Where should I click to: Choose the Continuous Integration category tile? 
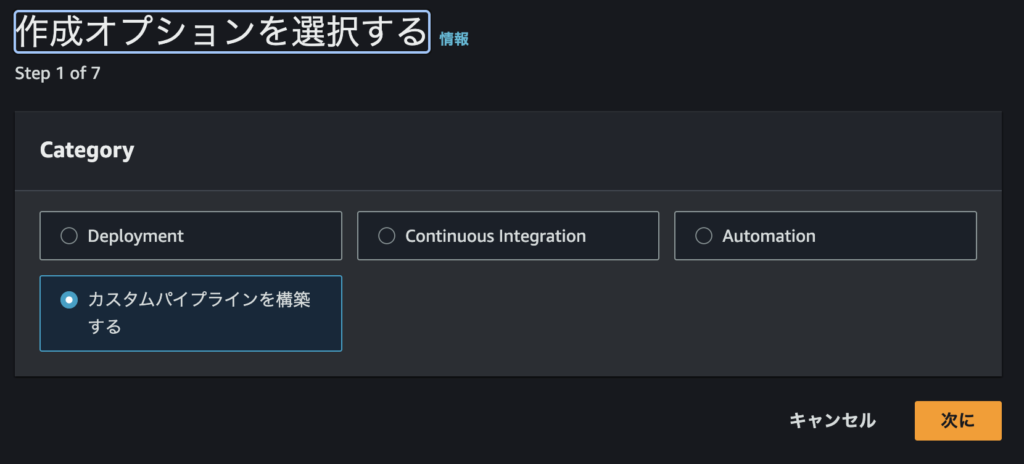[x=508, y=235]
